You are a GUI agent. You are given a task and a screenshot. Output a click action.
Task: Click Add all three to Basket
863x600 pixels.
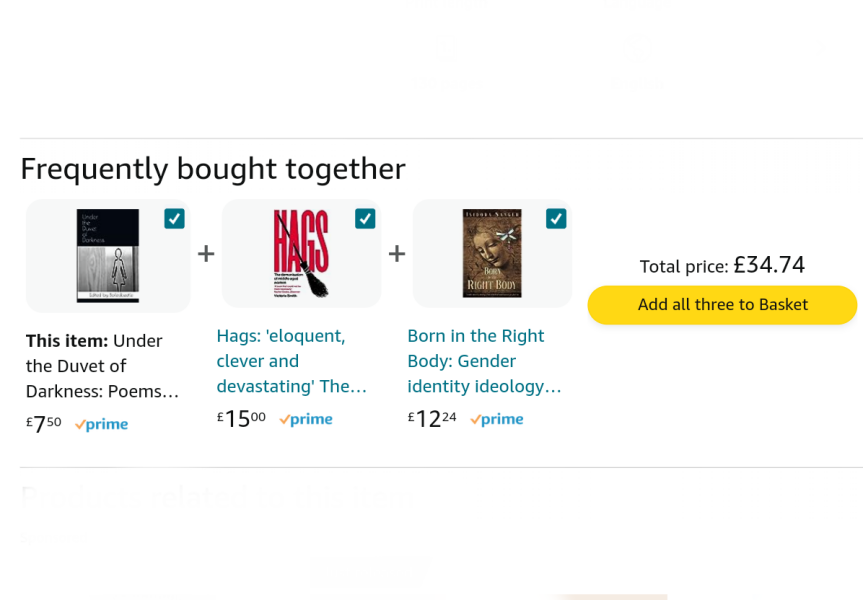pos(721,305)
